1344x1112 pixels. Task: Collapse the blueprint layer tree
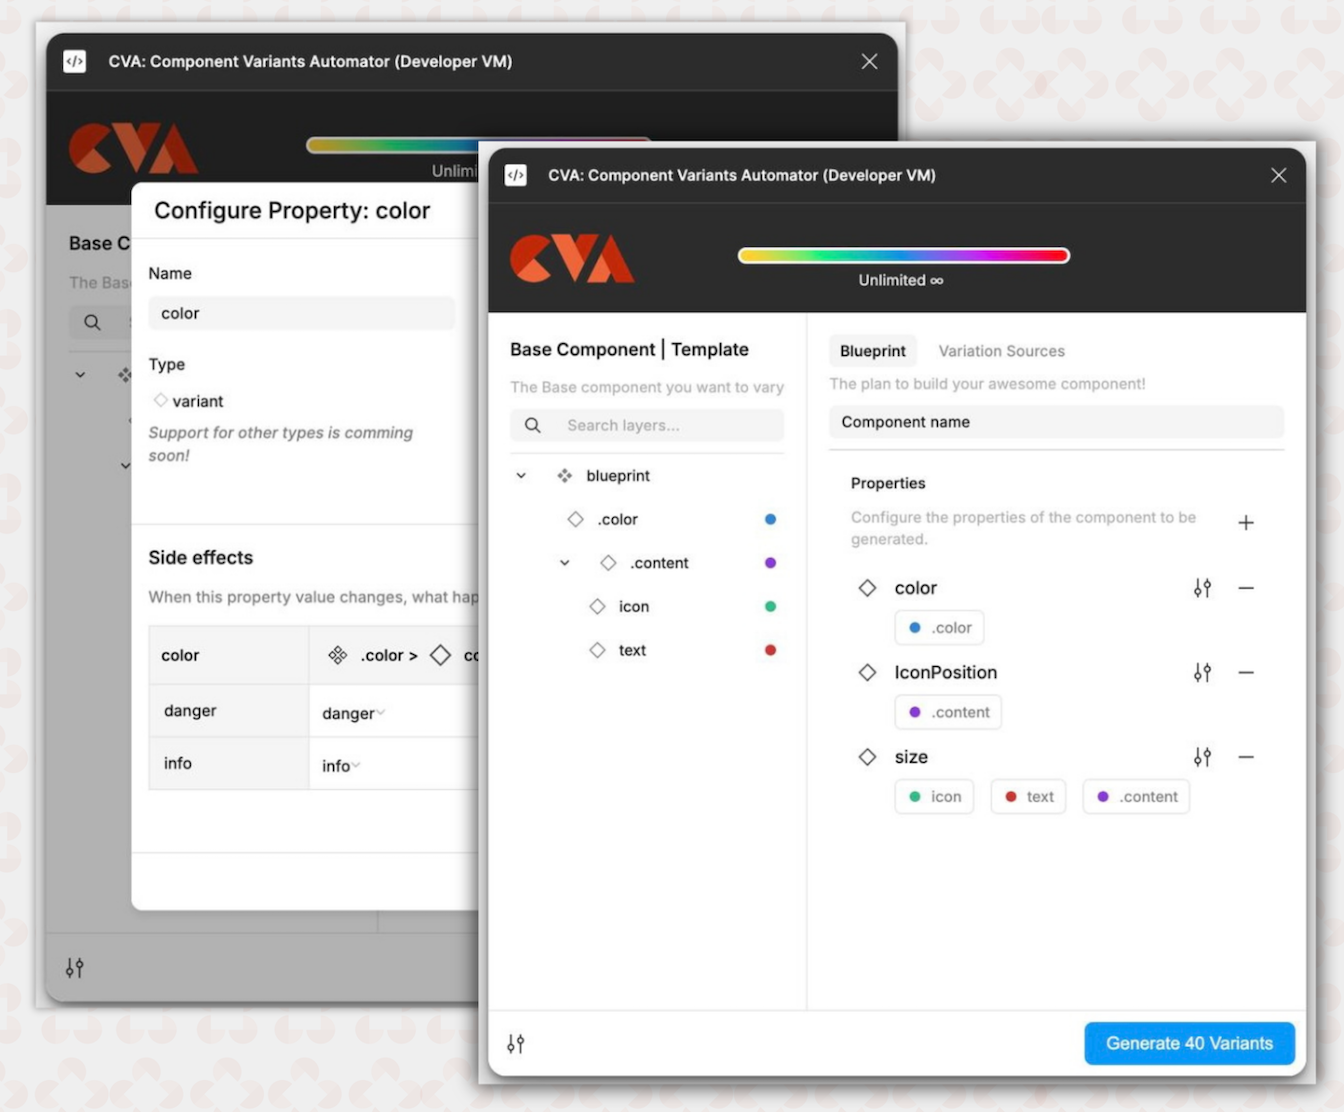point(520,475)
